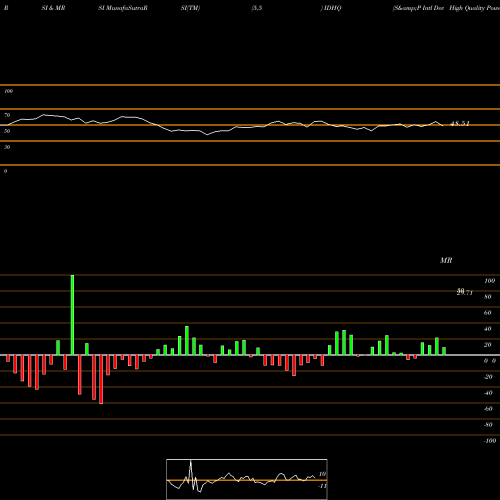The height and width of the screenshot is (500, 500).
Task: Click the longest red MR histogram bar
Action: 101,379
